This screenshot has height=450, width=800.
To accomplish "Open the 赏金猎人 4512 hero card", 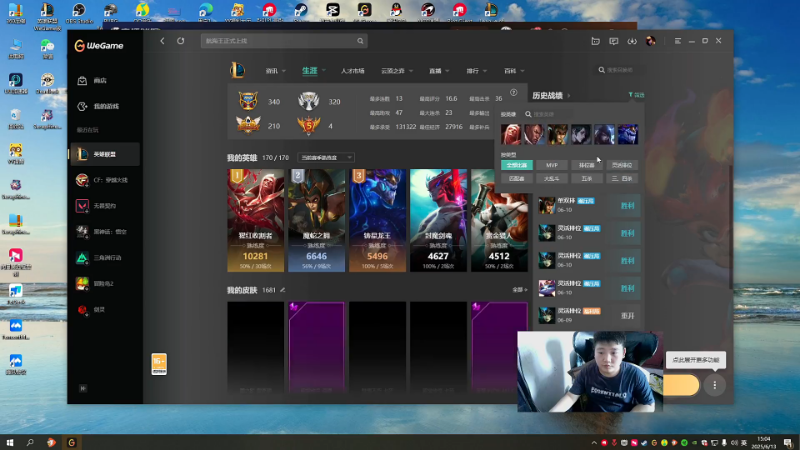I will 499,220.
